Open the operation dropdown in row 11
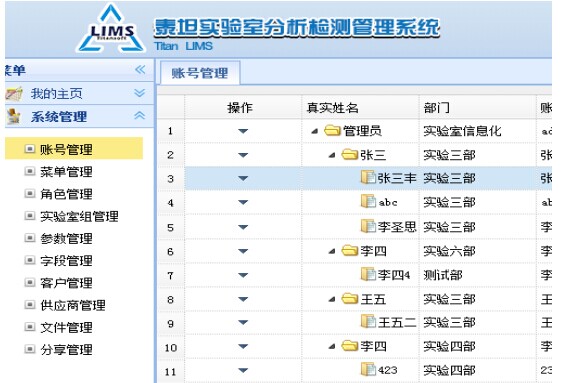 pyautogui.click(x=243, y=370)
